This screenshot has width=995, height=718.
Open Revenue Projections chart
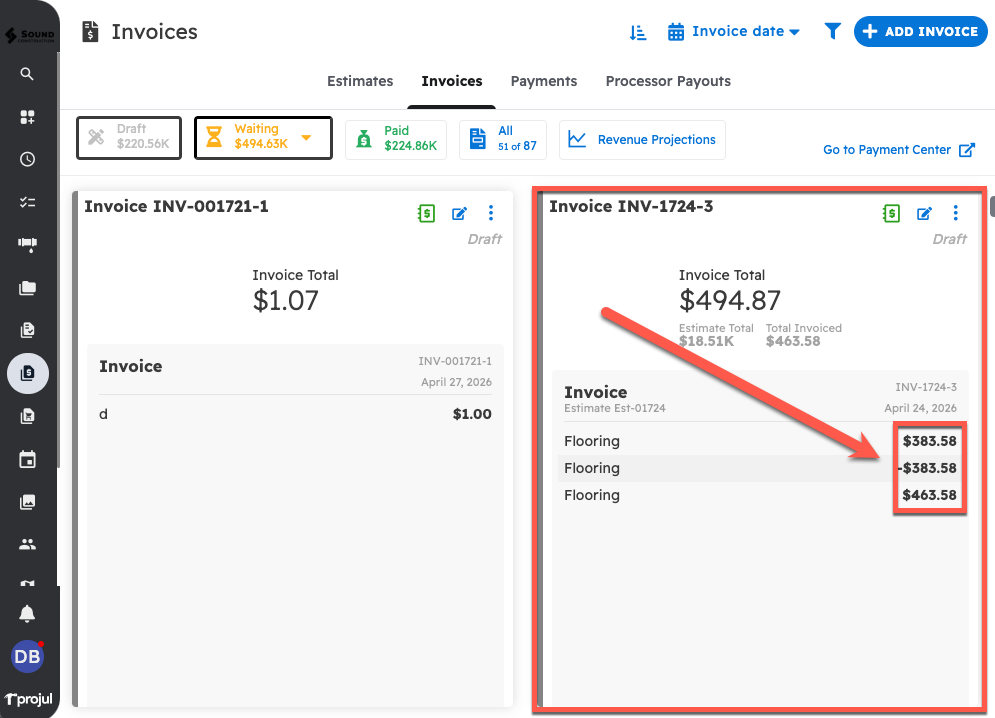(642, 140)
